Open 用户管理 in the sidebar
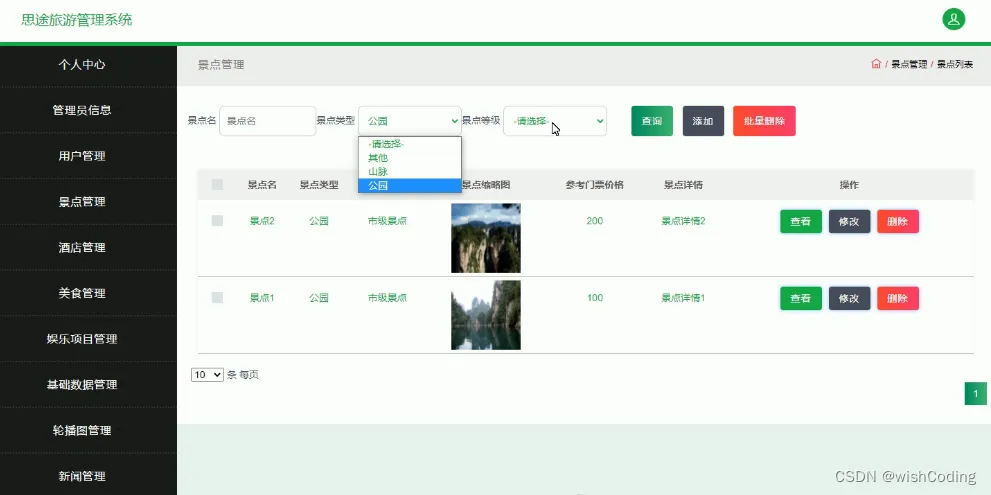 (x=82, y=156)
